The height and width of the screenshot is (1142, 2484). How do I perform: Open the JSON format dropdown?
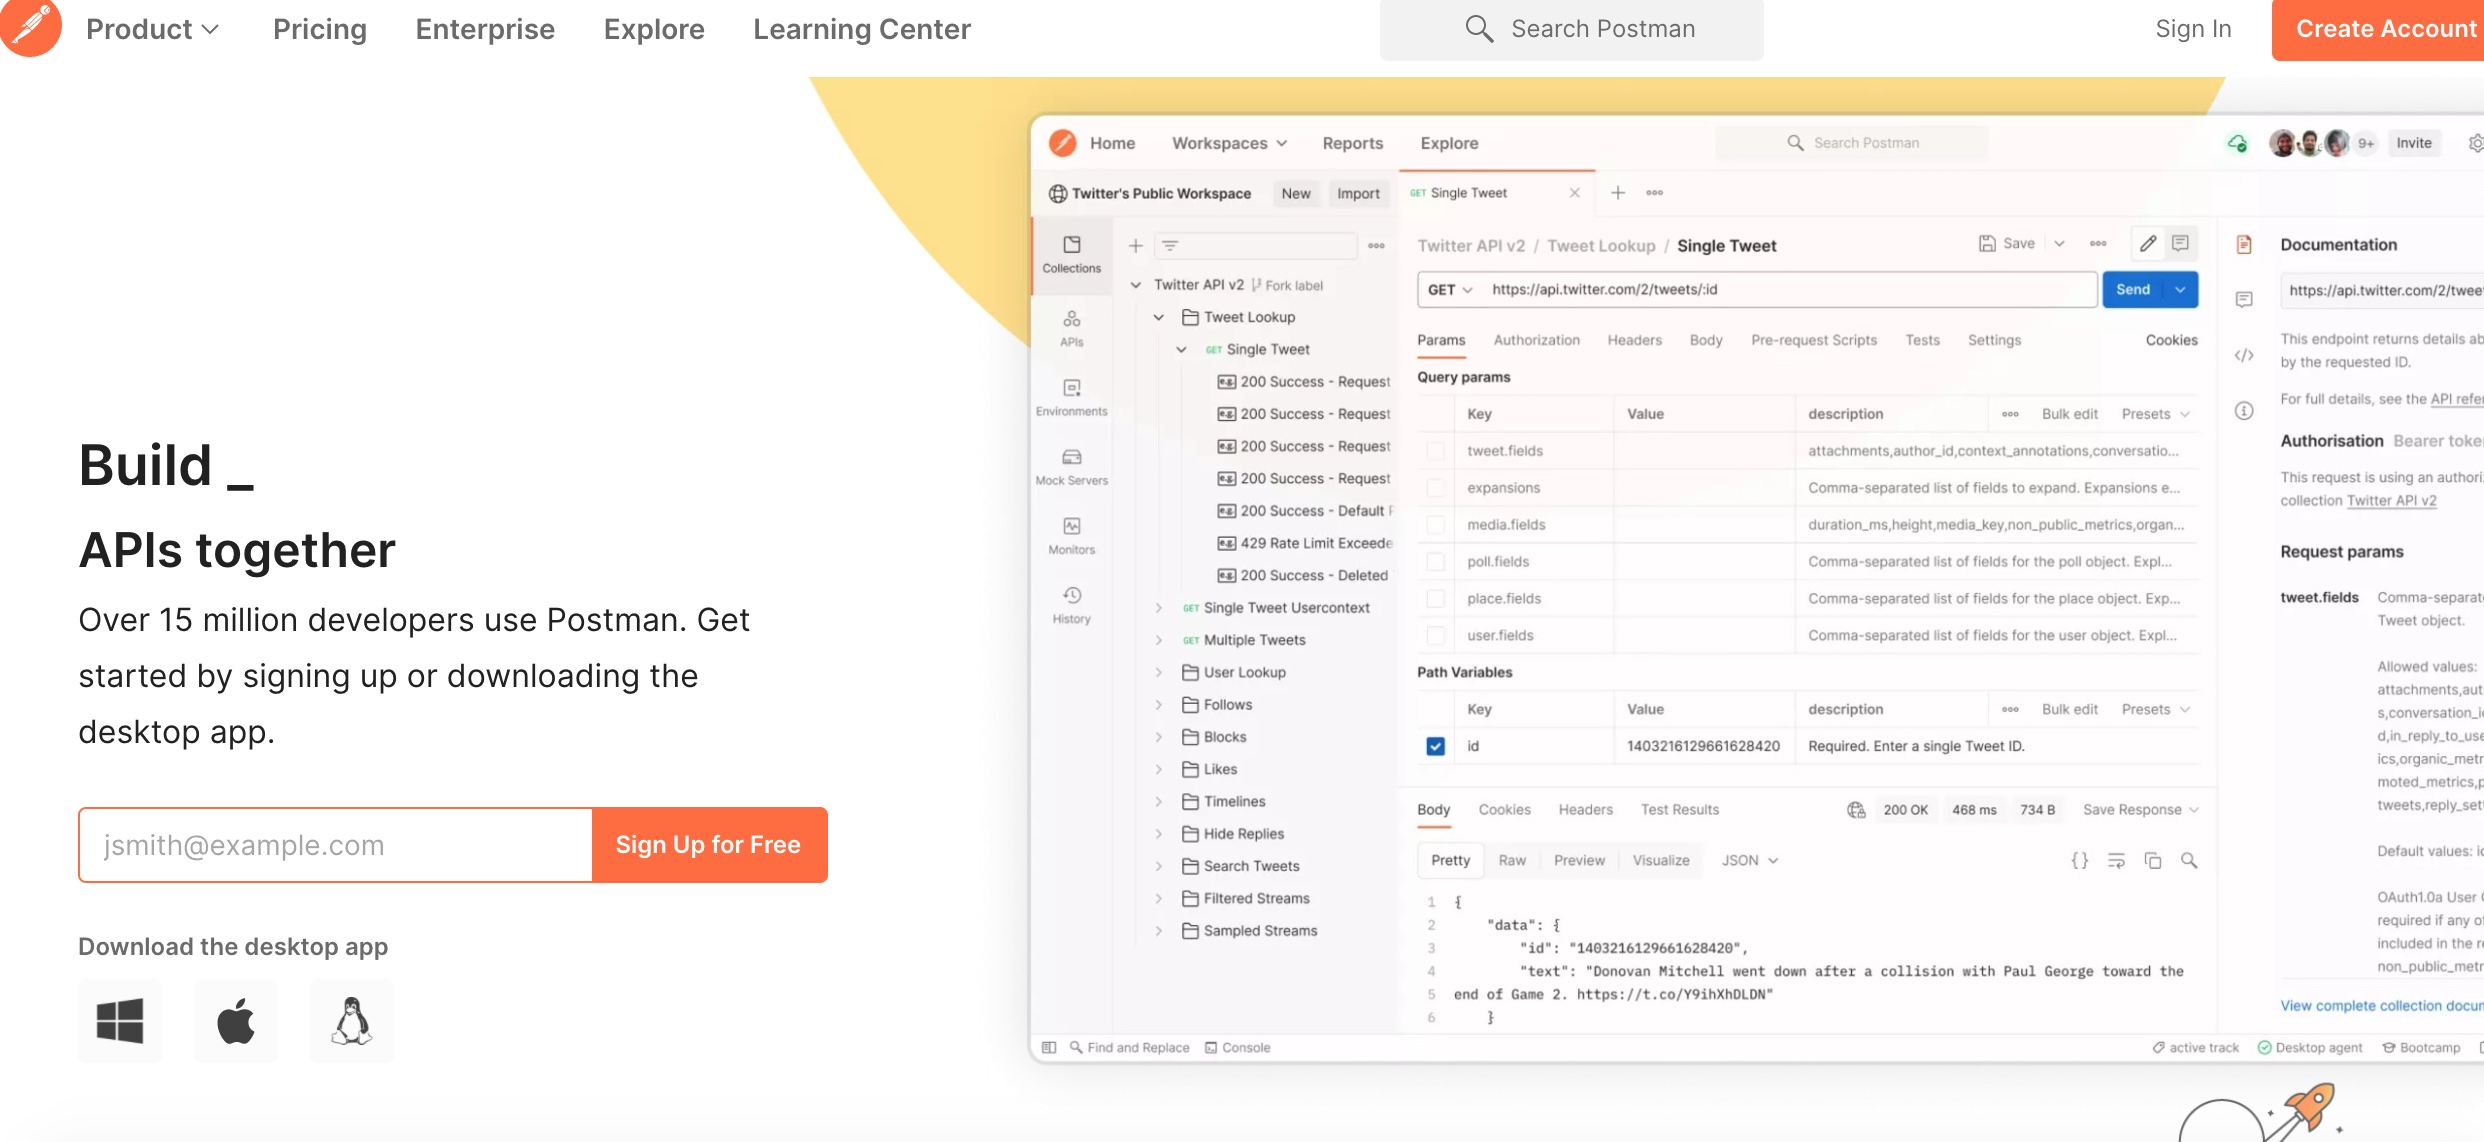(1749, 860)
